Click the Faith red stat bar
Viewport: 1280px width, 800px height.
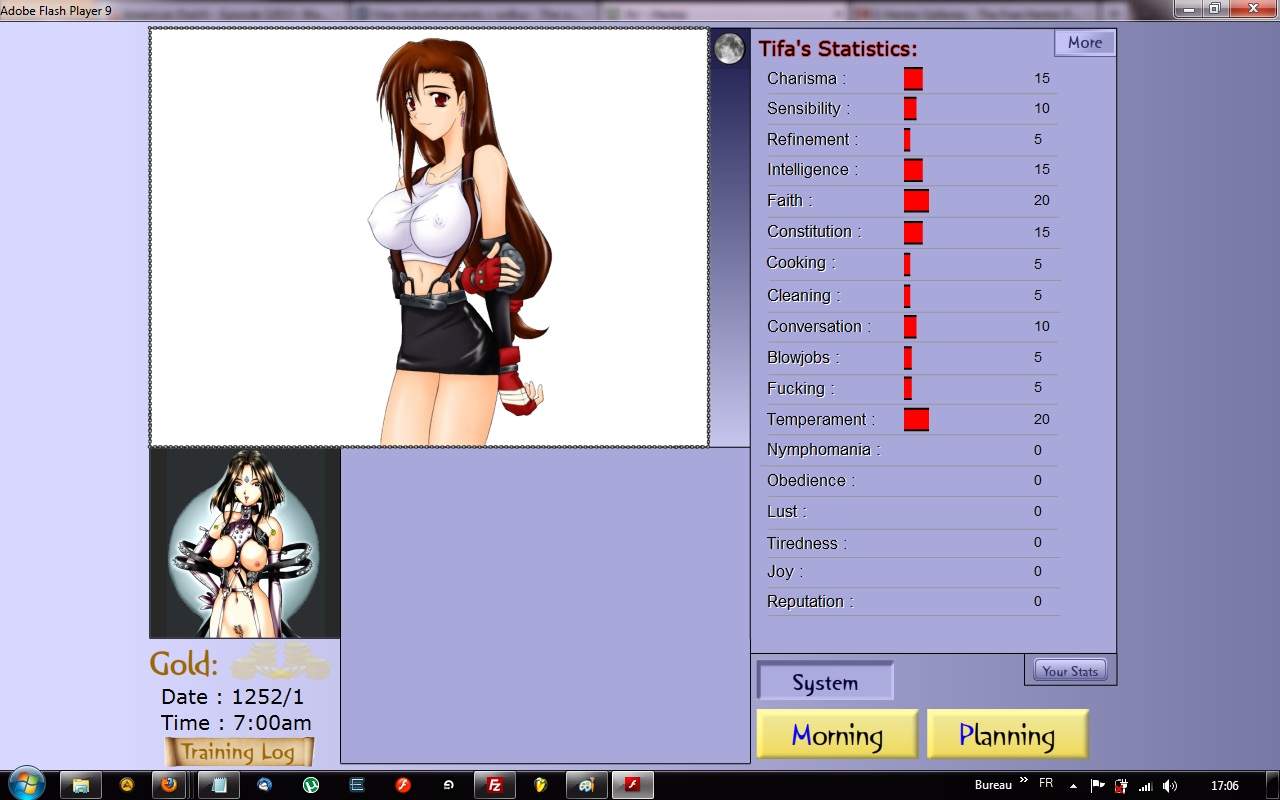pyautogui.click(x=916, y=200)
